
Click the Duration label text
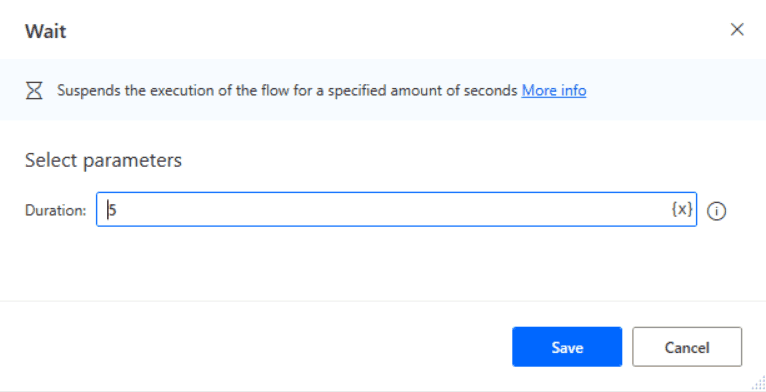[x=55, y=211]
